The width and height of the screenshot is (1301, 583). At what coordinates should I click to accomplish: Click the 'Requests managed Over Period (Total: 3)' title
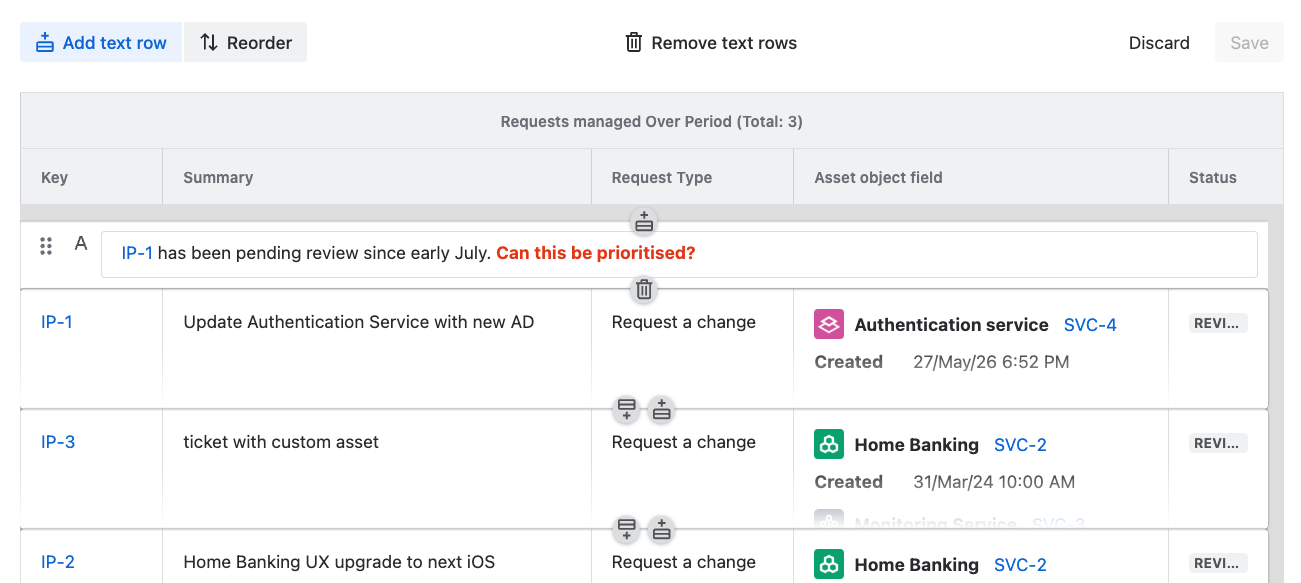coord(652,122)
